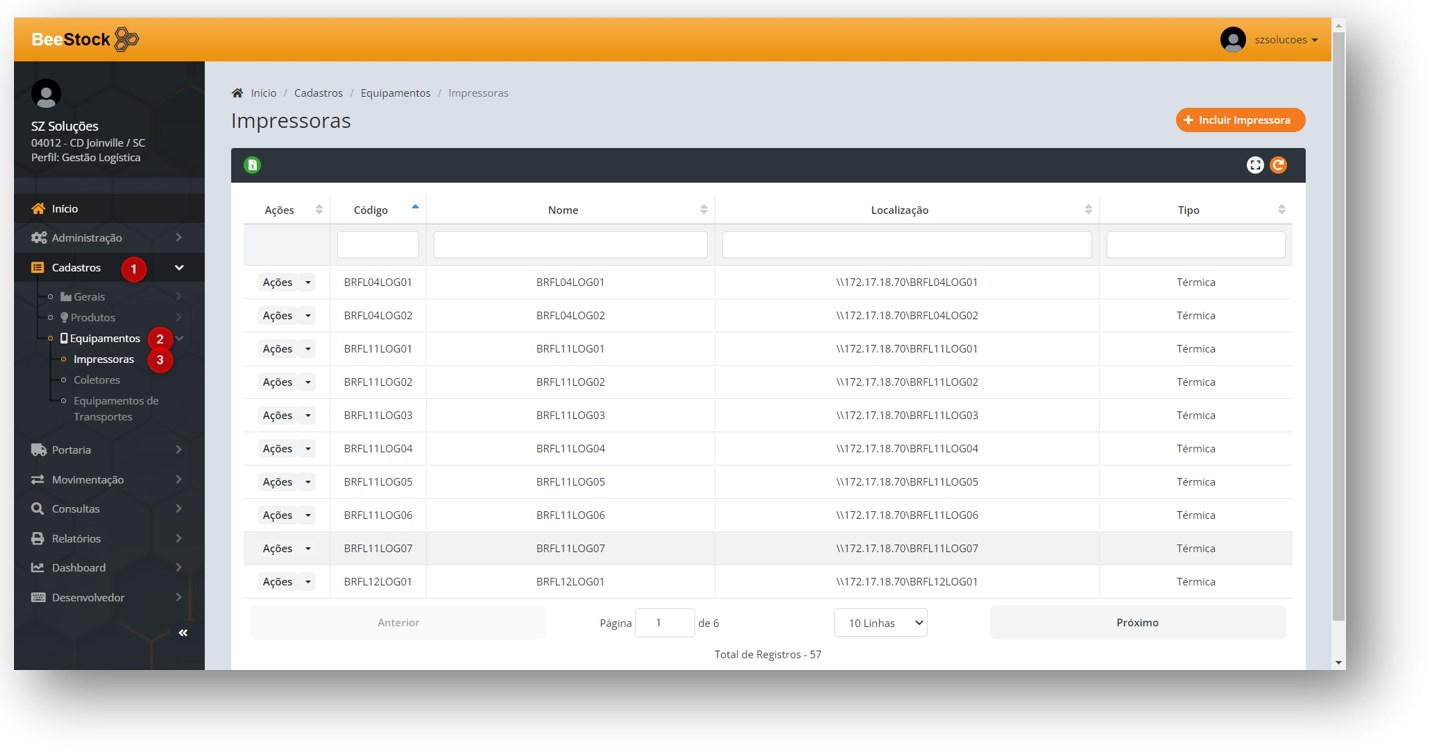Click the home icon in breadcrumb
The image size is (1440, 751).
pyautogui.click(x=237, y=93)
